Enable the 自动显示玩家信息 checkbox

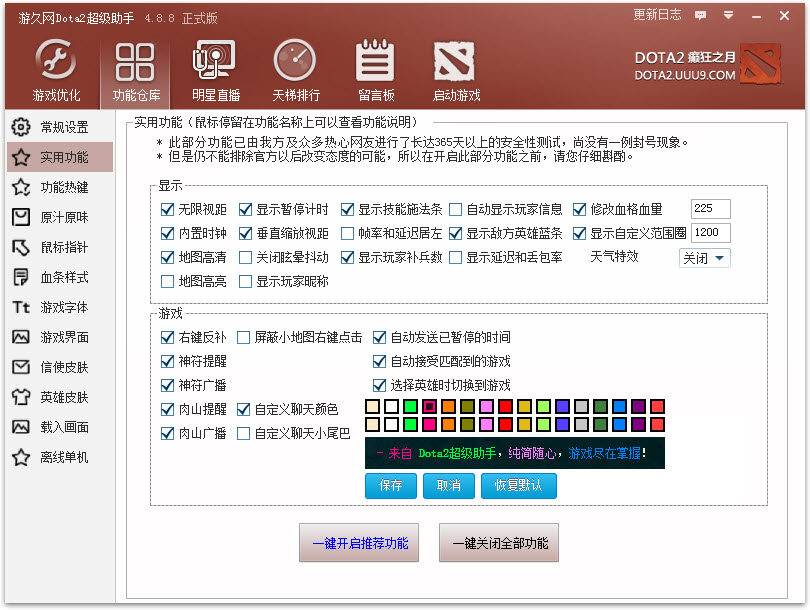[x=456, y=210]
